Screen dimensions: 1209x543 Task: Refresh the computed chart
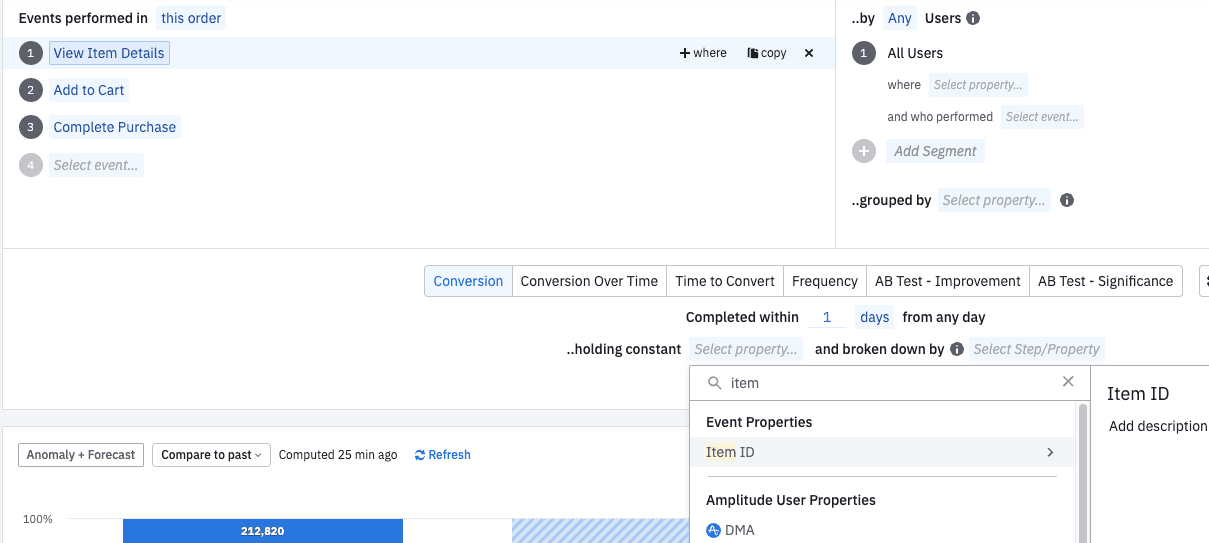442,455
